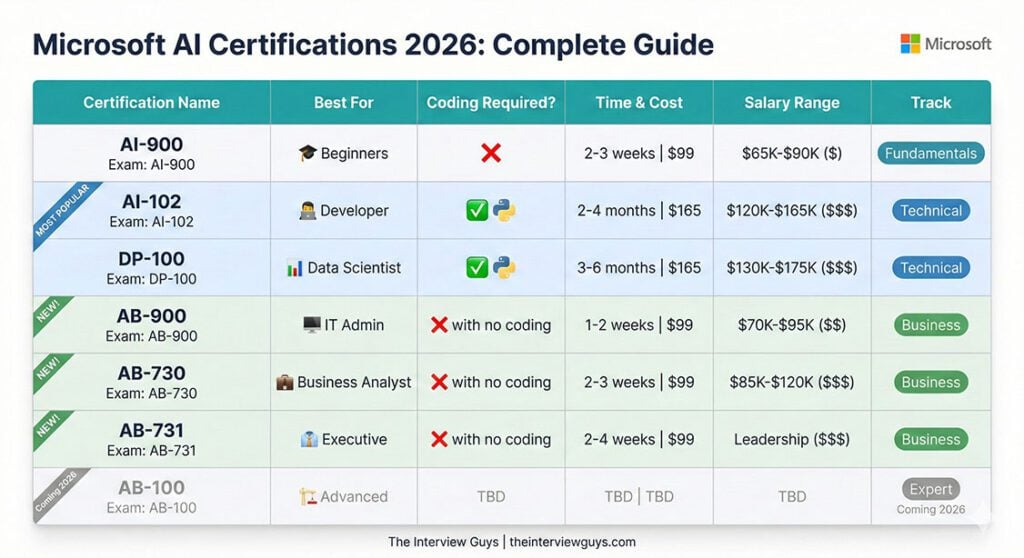1024x558 pixels.
Task: Open the theinterviewguys.com footer link
Action: 572,542
